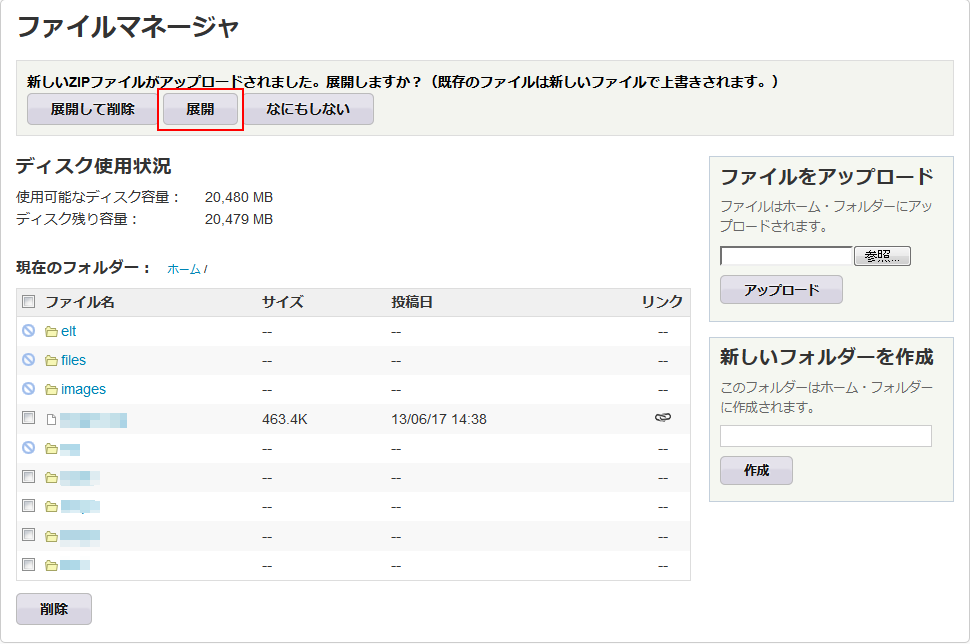Click the new folder name input field

click(x=826, y=436)
